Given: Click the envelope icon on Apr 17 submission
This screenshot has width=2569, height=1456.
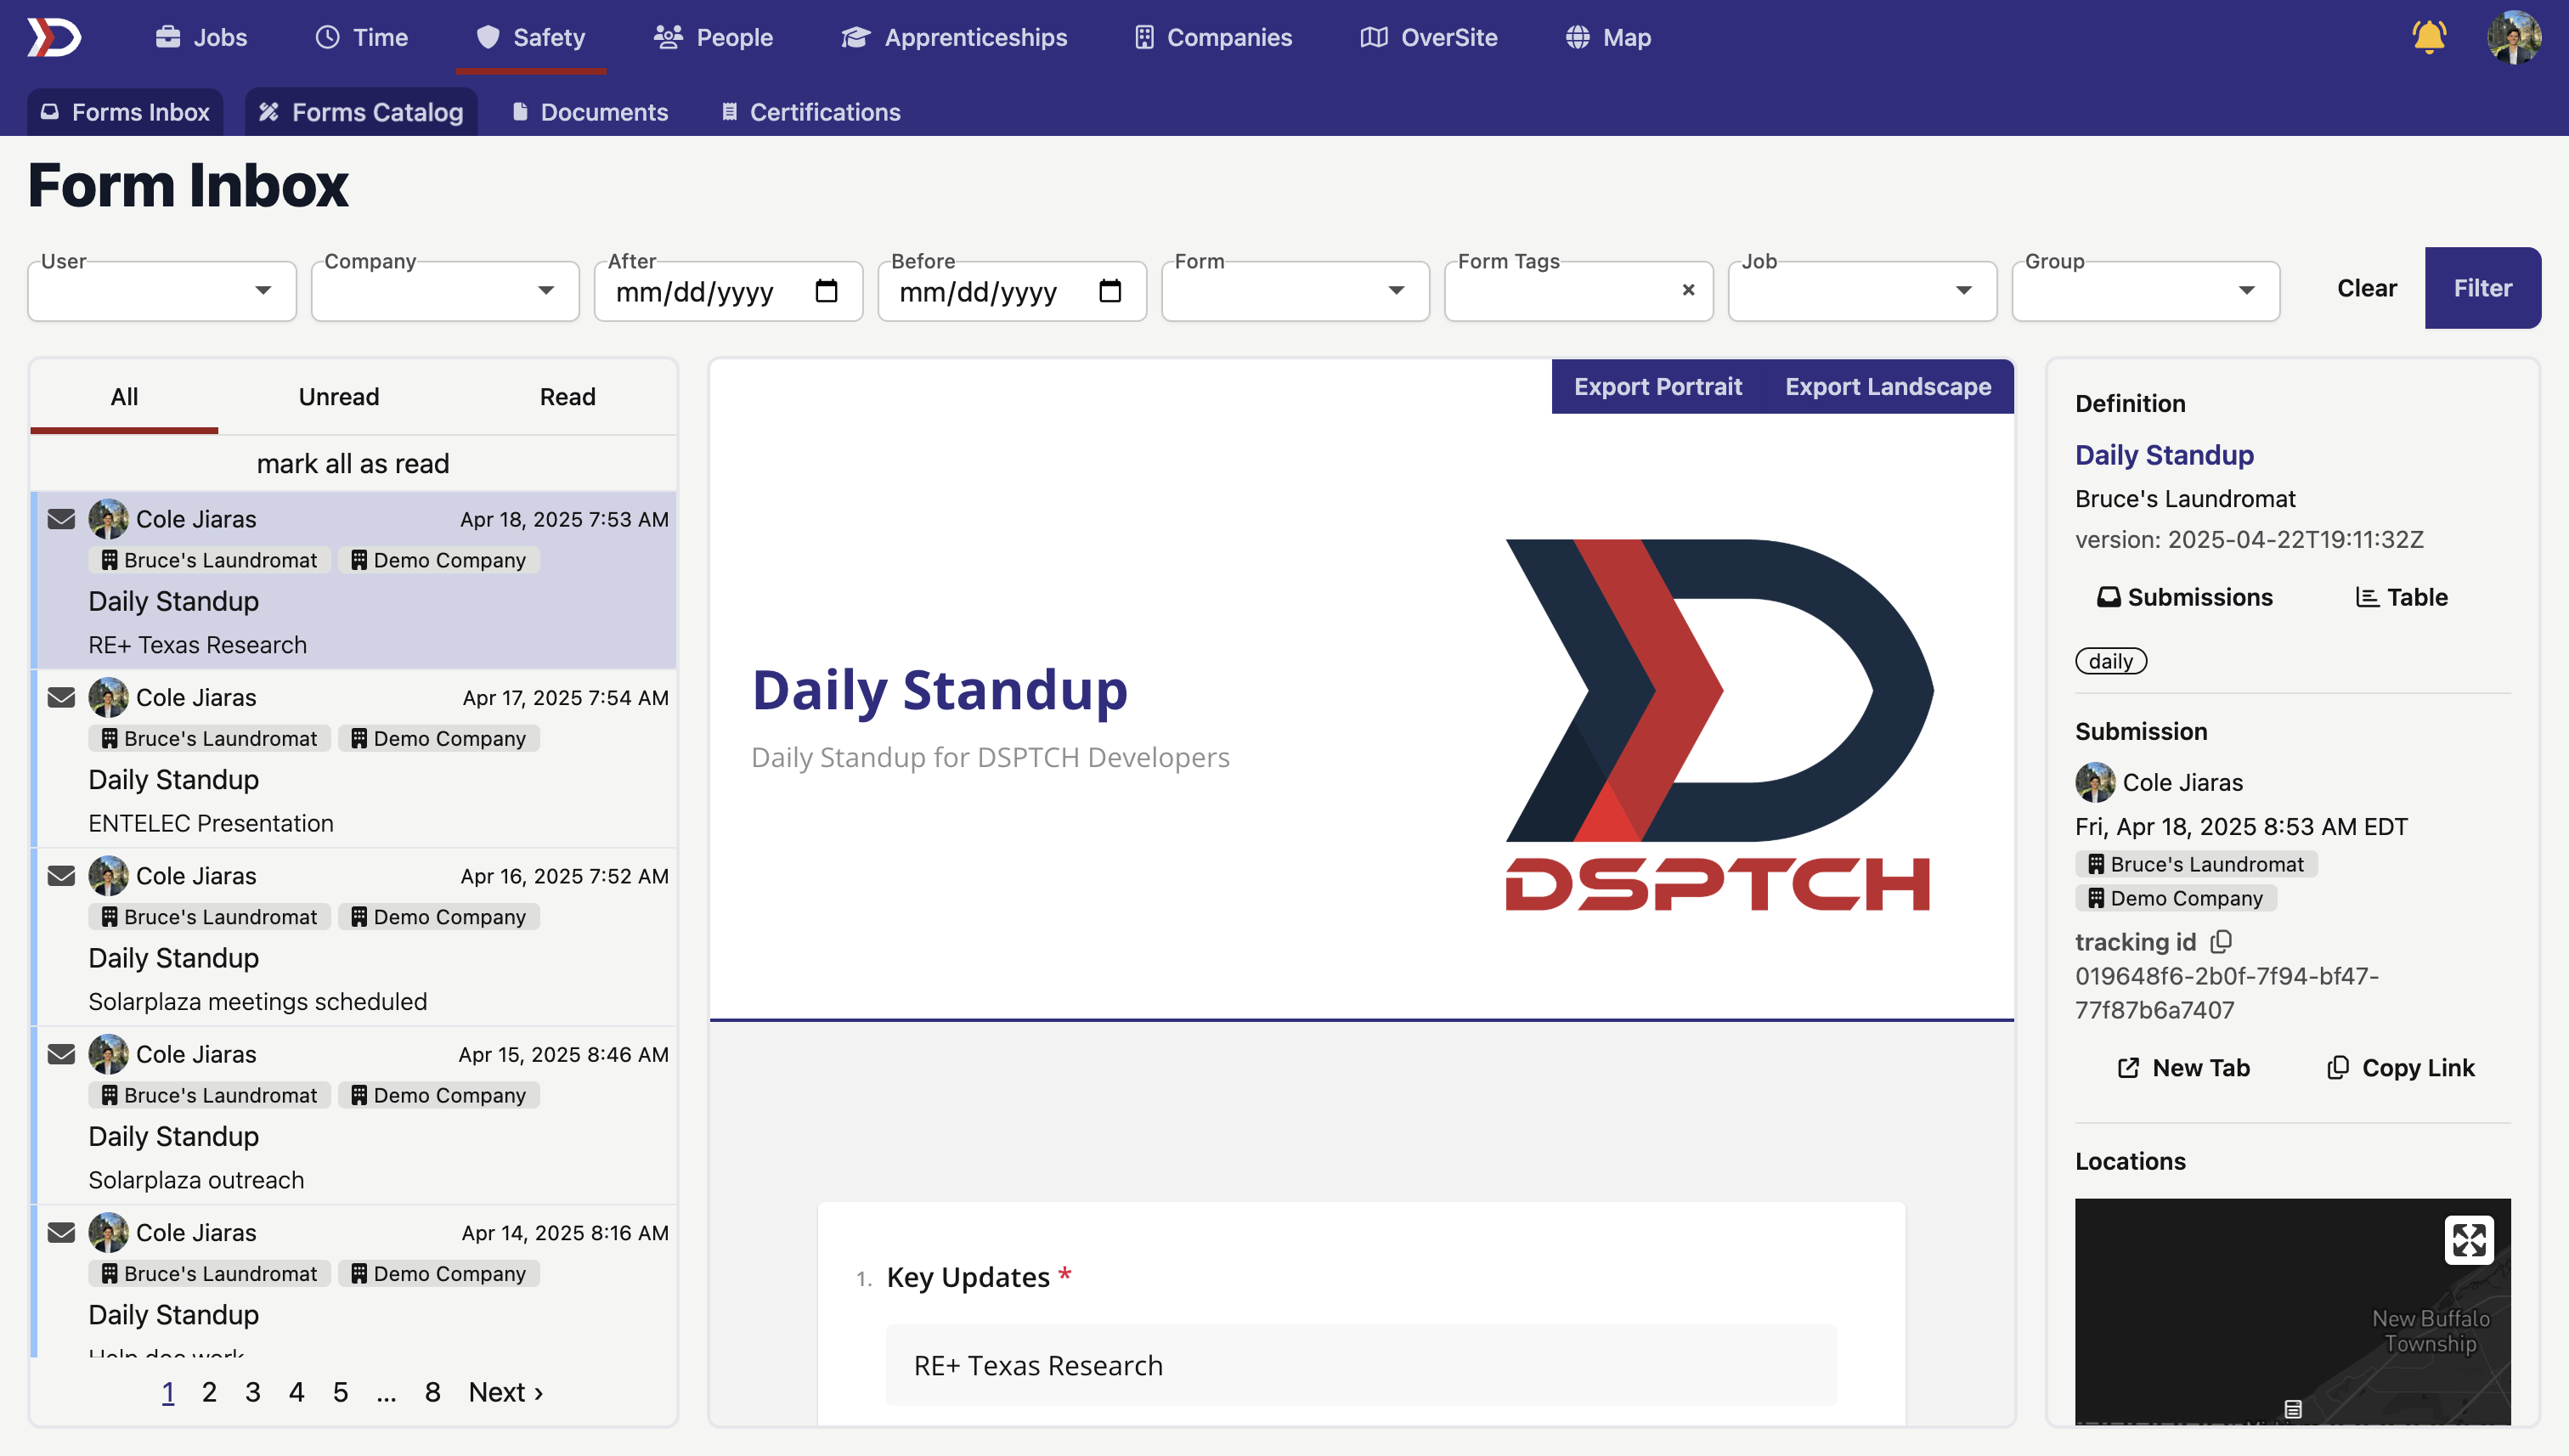Looking at the screenshot, I should click(x=62, y=697).
